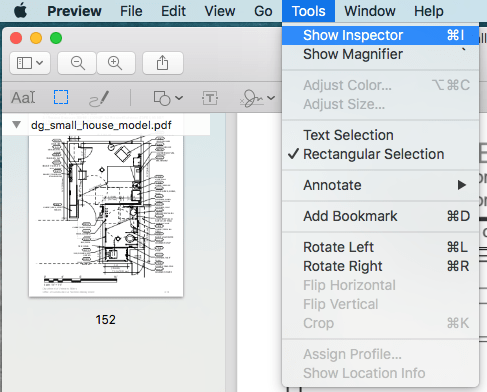487x392 pixels.
Task: Select the rectangular selection markup tool
Action: [61, 97]
